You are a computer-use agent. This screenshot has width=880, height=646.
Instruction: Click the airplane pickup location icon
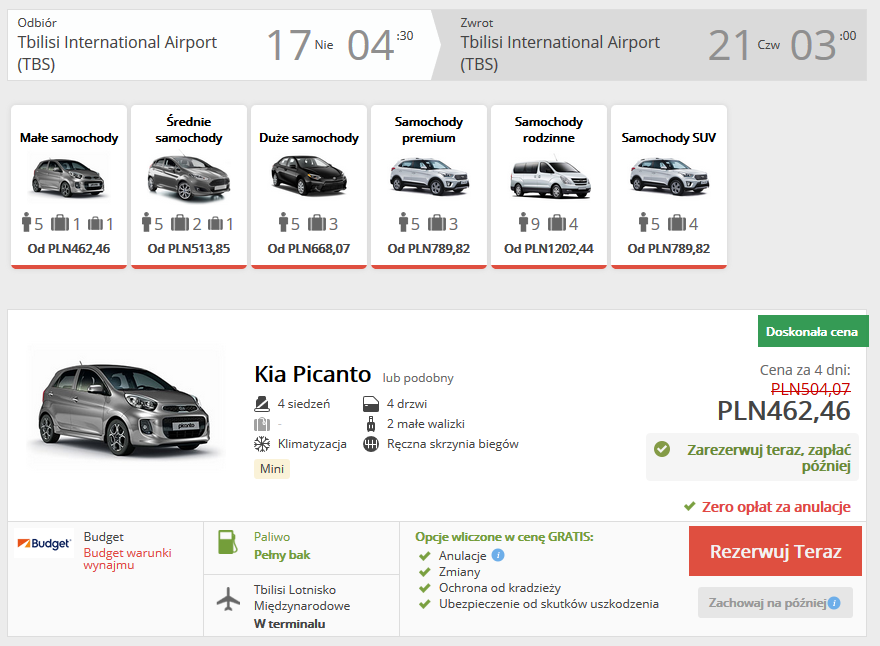point(228,599)
